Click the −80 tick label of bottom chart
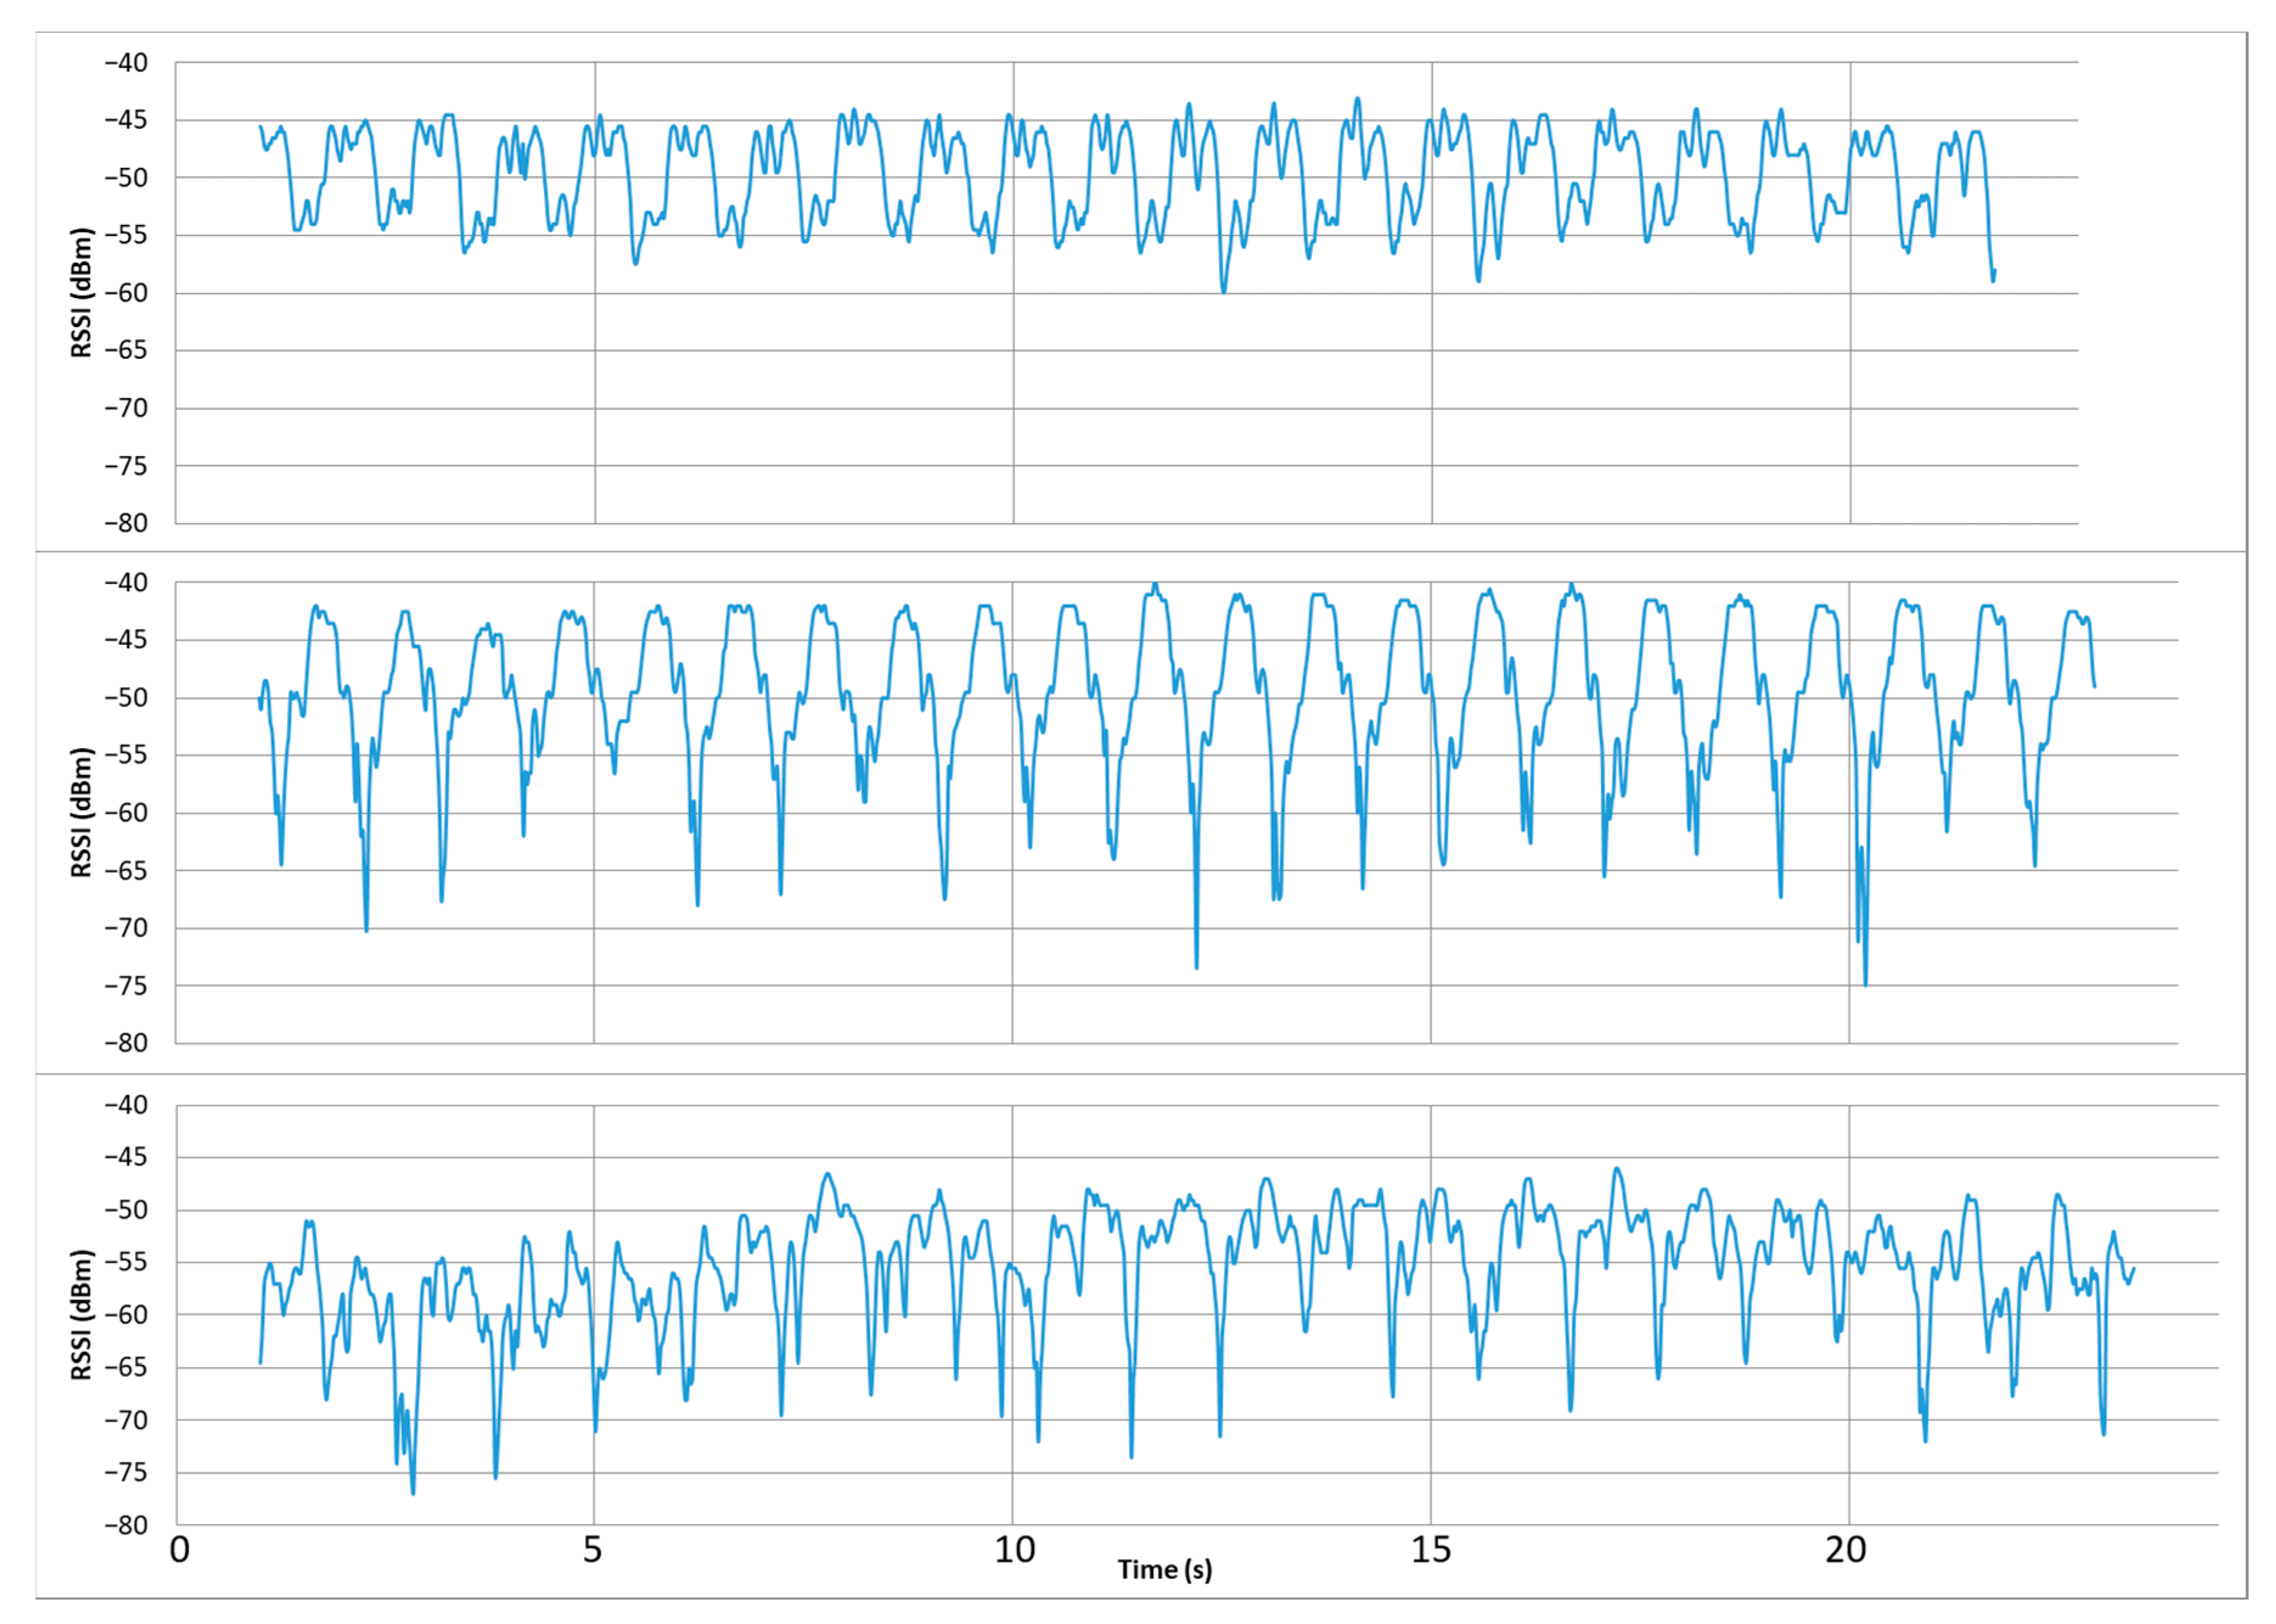The image size is (2276, 1624). (x=126, y=1525)
